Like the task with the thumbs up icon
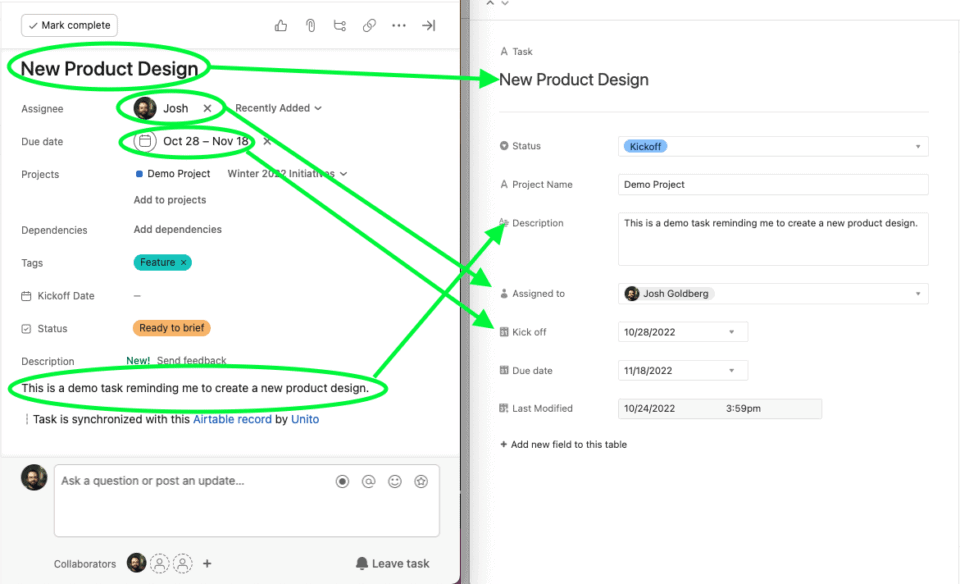Image resolution: width=960 pixels, height=584 pixels. tap(280, 25)
